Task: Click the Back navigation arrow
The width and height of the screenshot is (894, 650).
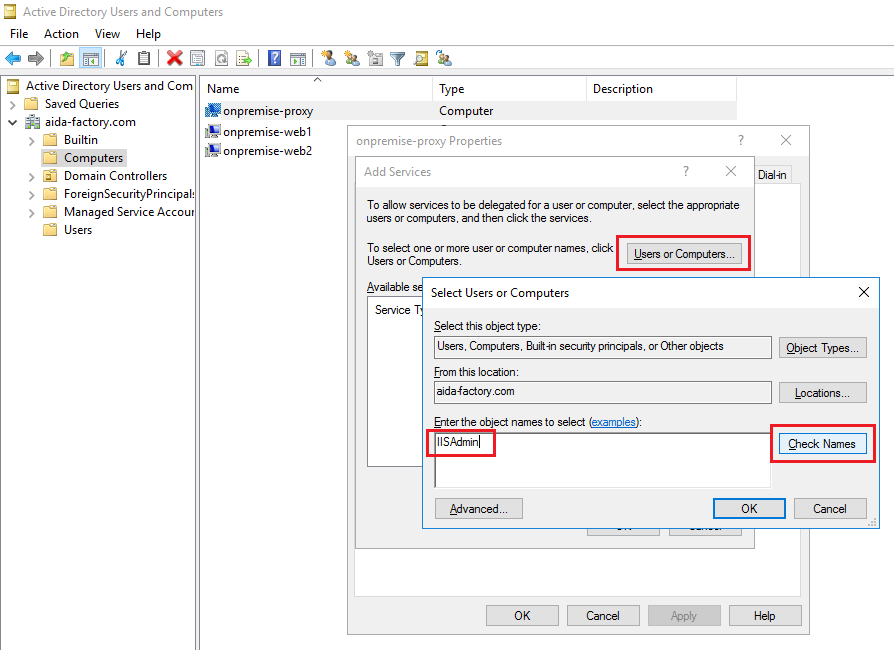Action: point(13,57)
